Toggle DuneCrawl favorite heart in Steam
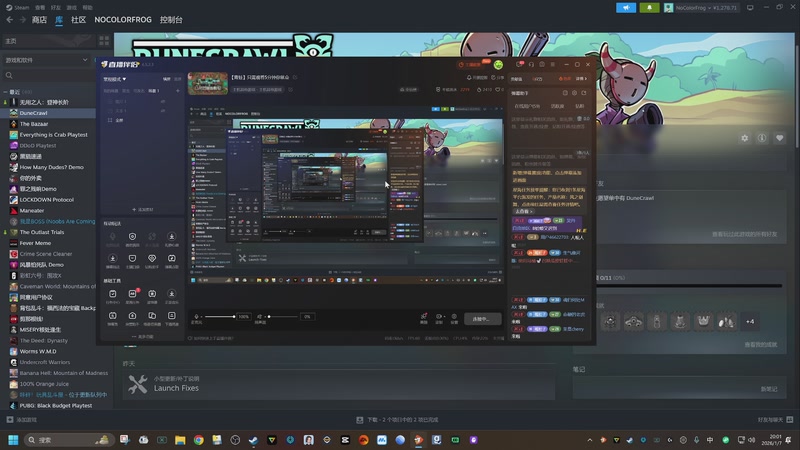Image resolution: width=800 pixels, height=450 pixels. 779,138
